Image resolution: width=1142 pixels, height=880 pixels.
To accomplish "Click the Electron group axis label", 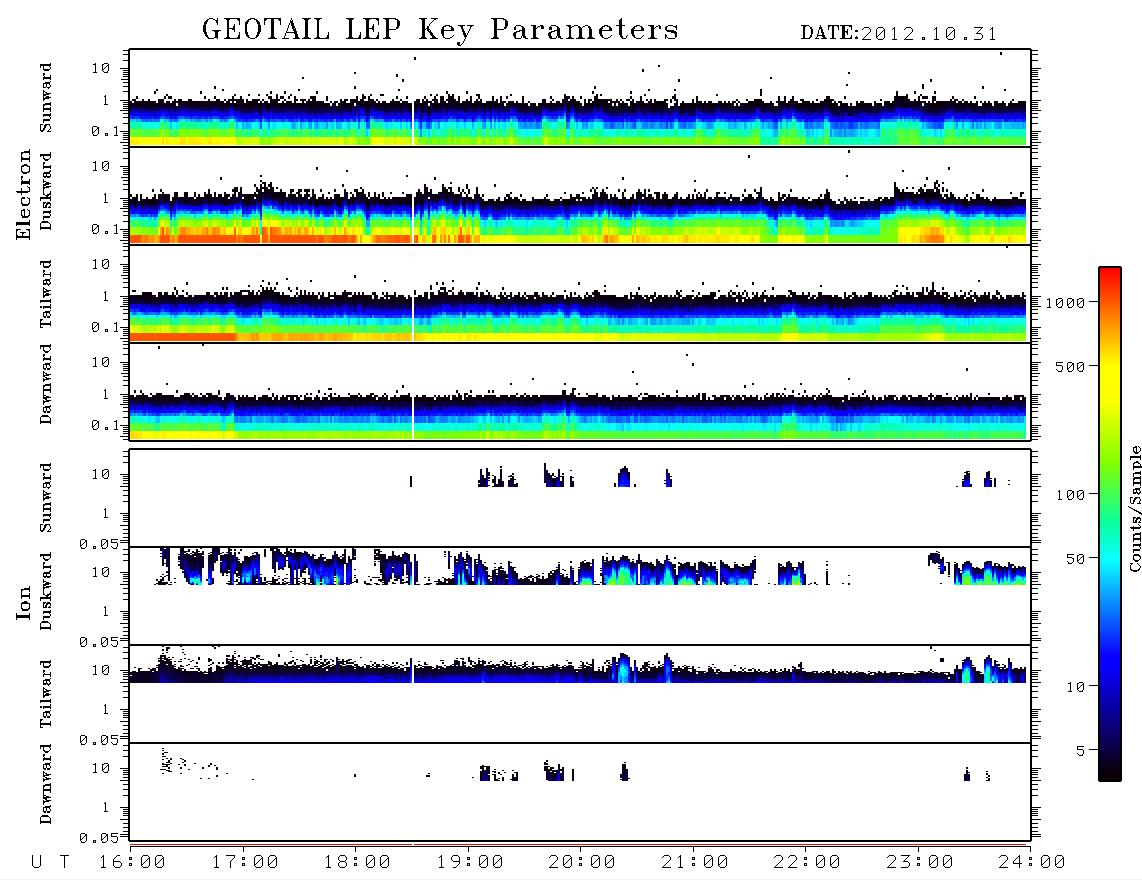I will tap(24, 194).
